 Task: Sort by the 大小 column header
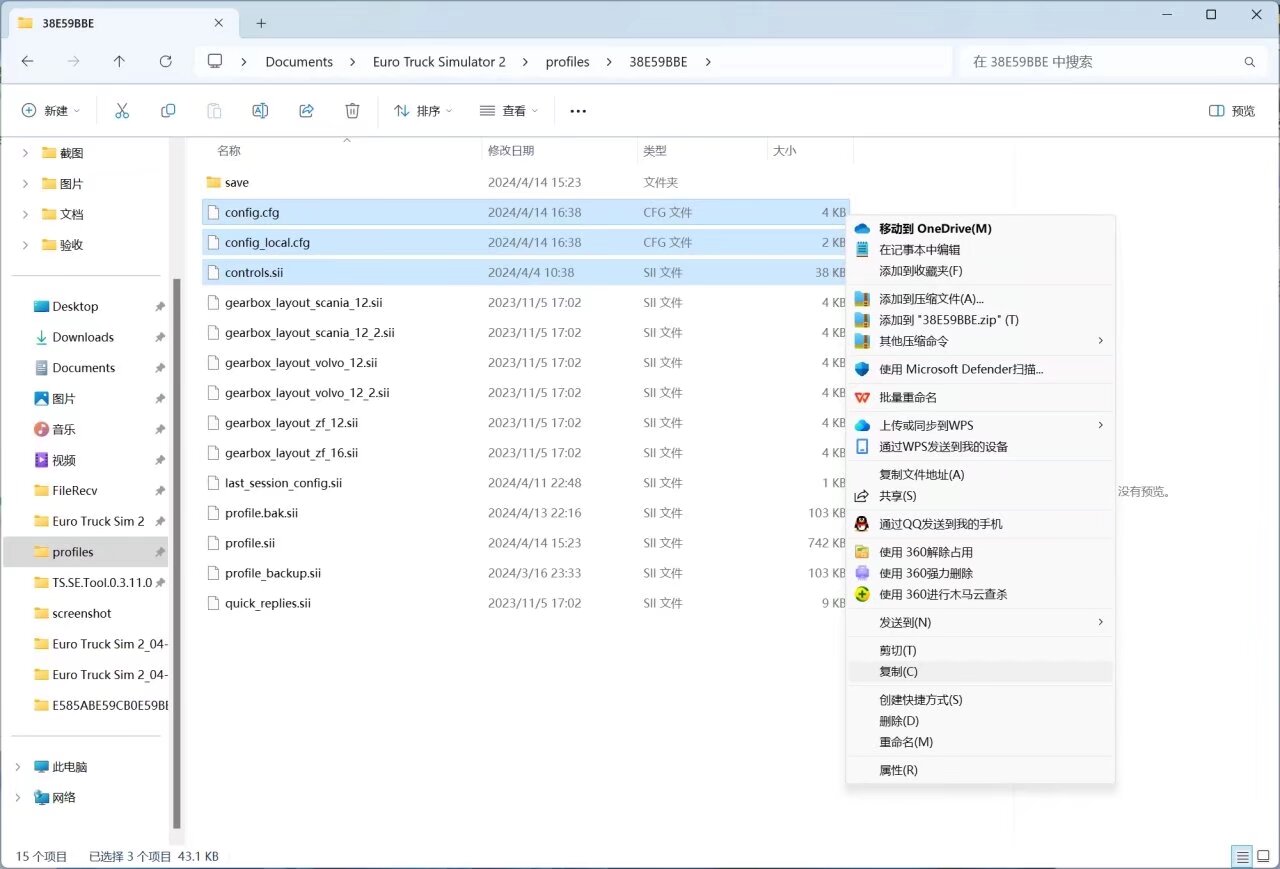coord(784,151)
